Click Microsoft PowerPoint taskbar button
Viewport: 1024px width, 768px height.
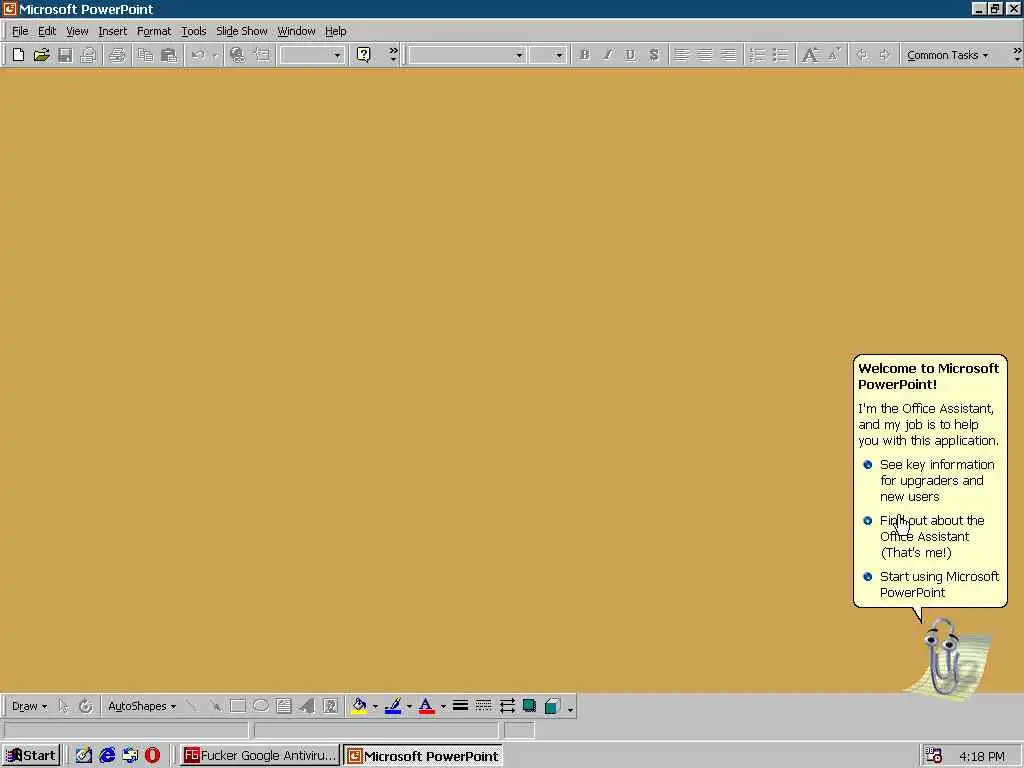[x=423, y=756]
